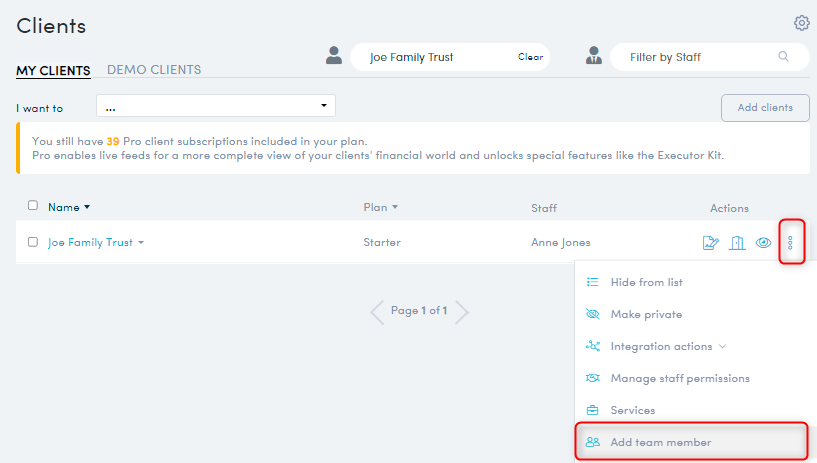Click the staff person icon beside staff filter
This screenshot has height=463, width=817.
[593, 55]
